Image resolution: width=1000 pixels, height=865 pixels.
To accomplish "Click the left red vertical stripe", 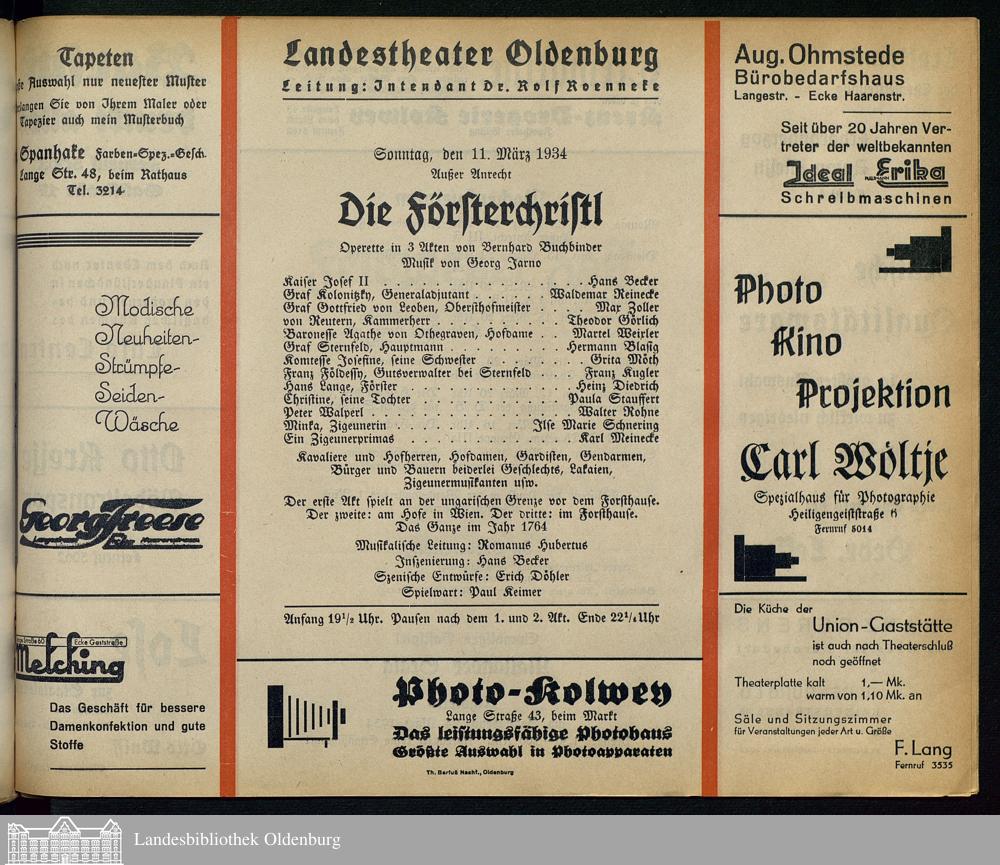I will [x=228, y=400].
